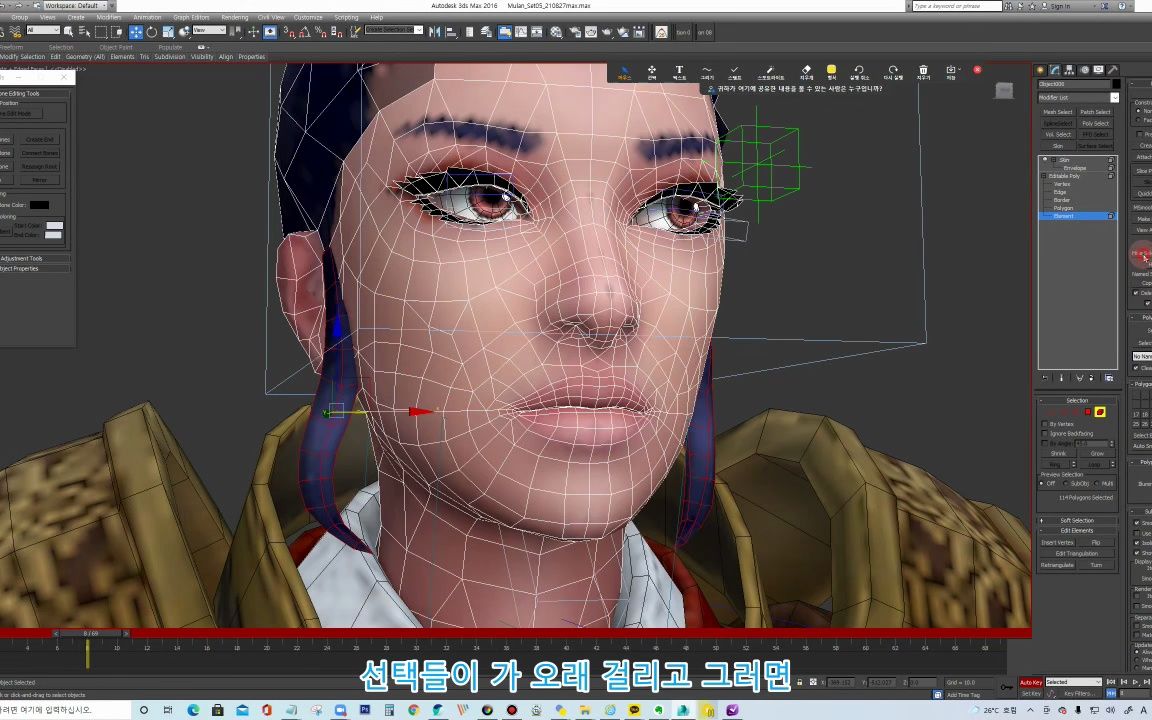The image size is (1152, 720).
Task: Open the Modifier List dropdown
Action: point(1115,96)
